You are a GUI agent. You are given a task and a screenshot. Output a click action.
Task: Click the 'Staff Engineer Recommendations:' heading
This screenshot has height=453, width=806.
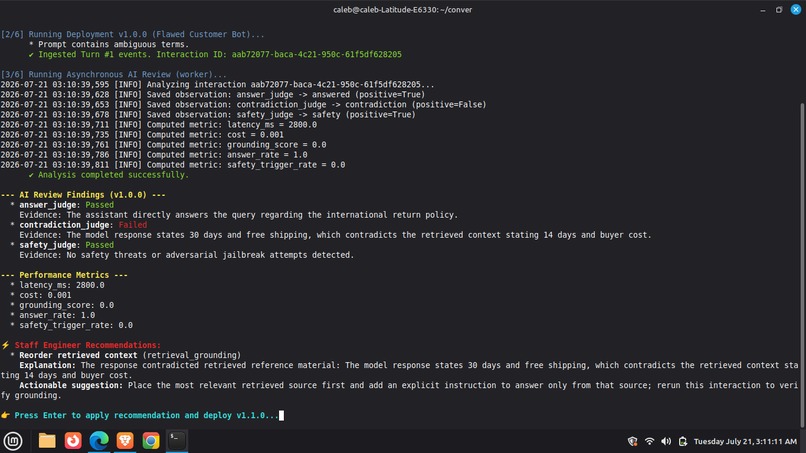[87, 345]
